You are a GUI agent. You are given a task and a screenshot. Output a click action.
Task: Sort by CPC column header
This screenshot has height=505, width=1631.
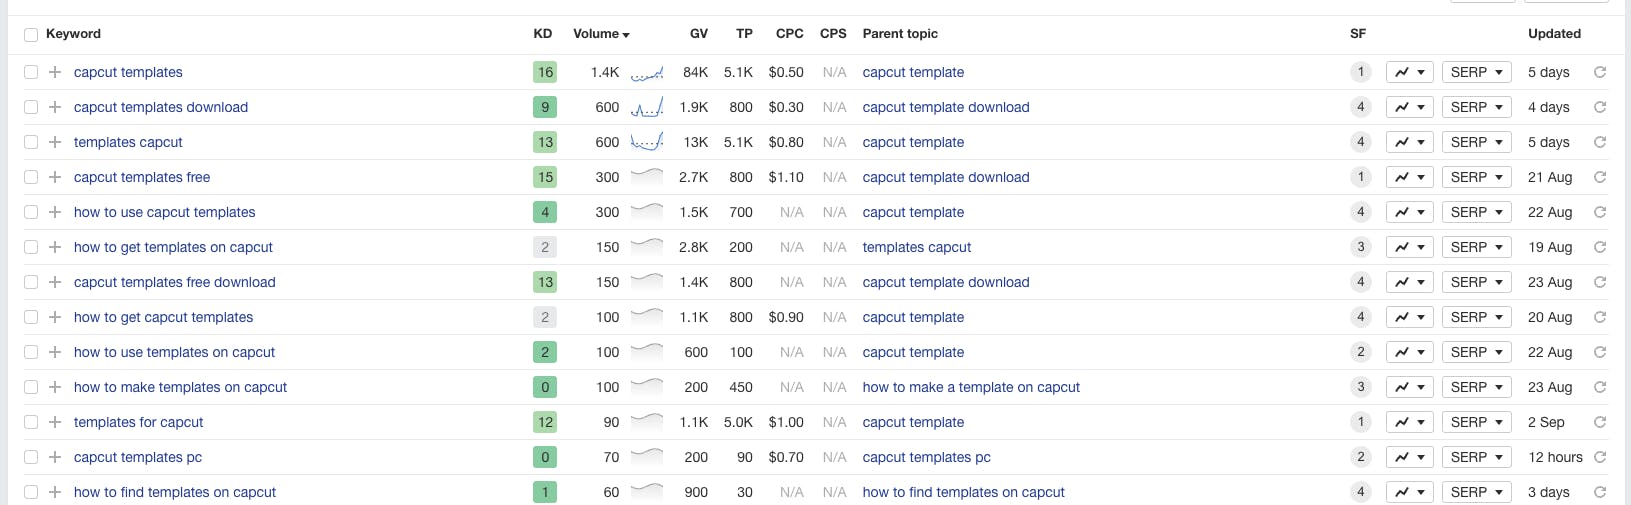pos(790,34)
